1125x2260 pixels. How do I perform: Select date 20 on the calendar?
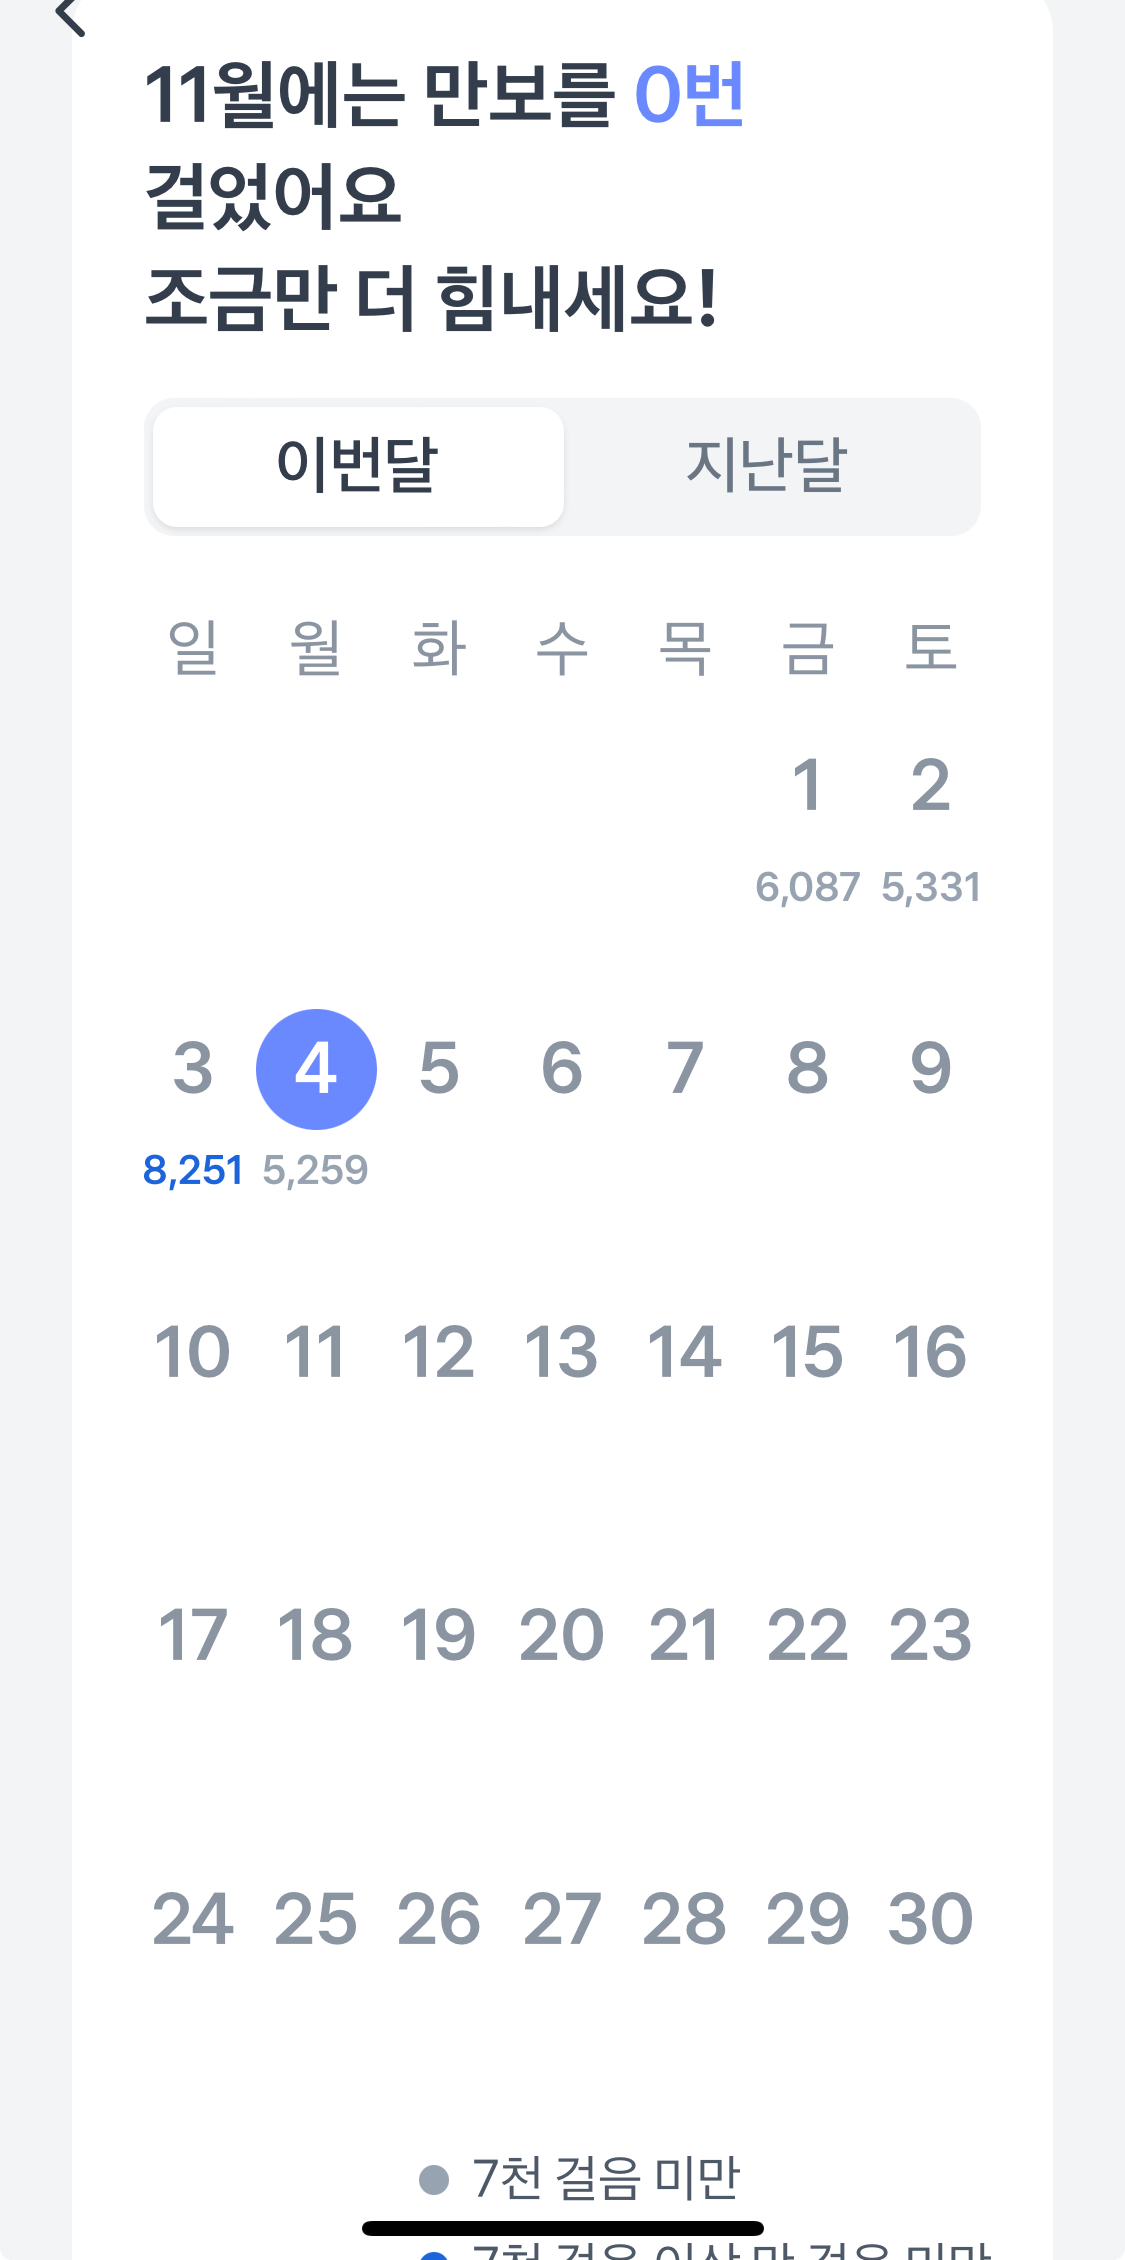(561, 1636)
